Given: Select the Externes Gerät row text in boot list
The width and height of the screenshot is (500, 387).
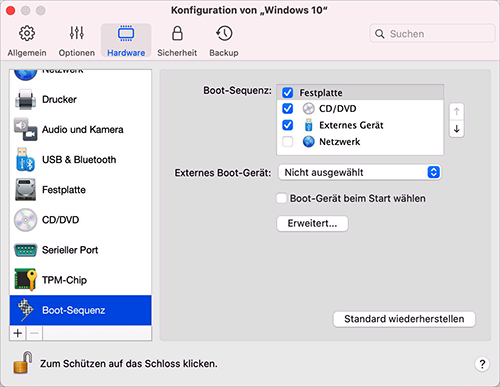Looking at the screenshot, I should 351,125.
